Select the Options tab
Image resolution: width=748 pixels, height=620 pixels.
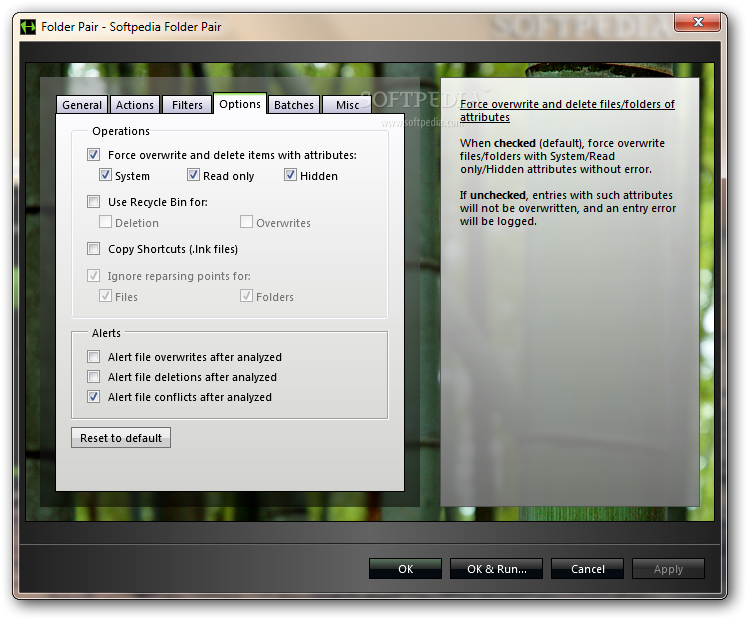pyautogui.click(x=240, y=104)
